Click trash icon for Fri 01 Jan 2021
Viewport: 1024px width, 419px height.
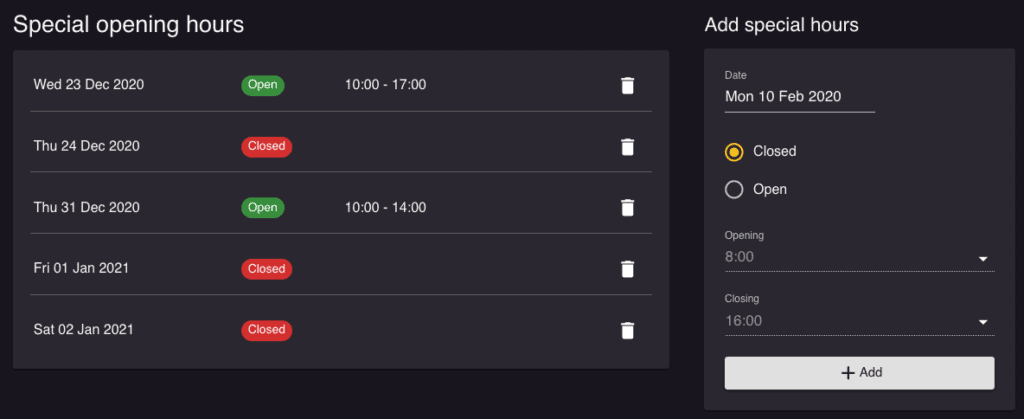click(627, 269)
